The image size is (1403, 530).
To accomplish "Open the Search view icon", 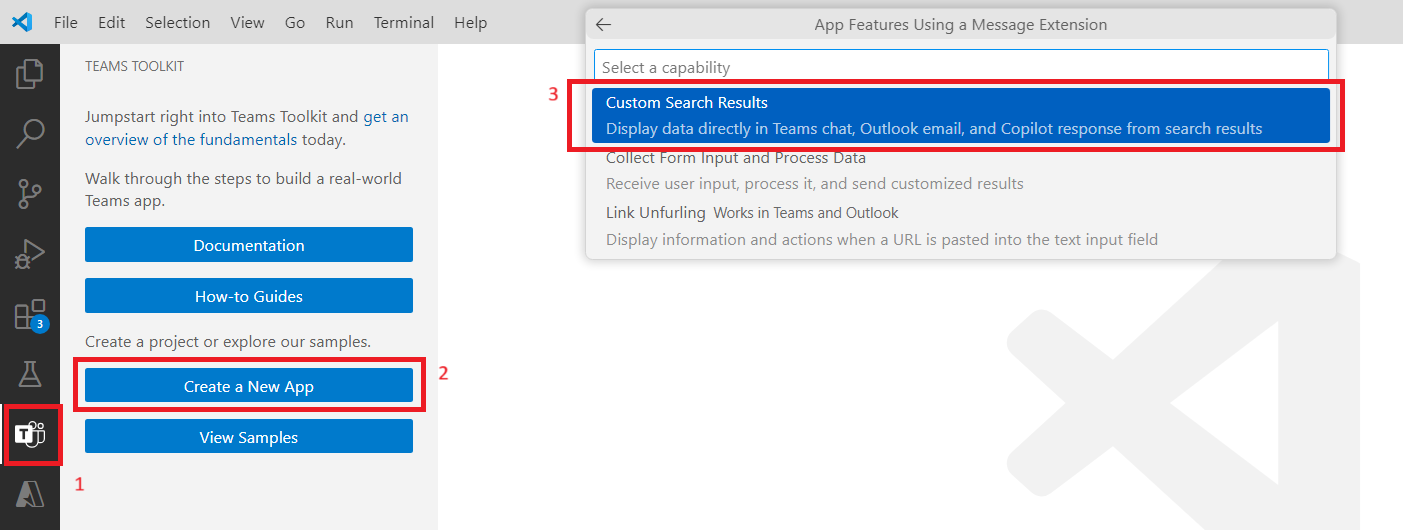I will pos(30,133).
